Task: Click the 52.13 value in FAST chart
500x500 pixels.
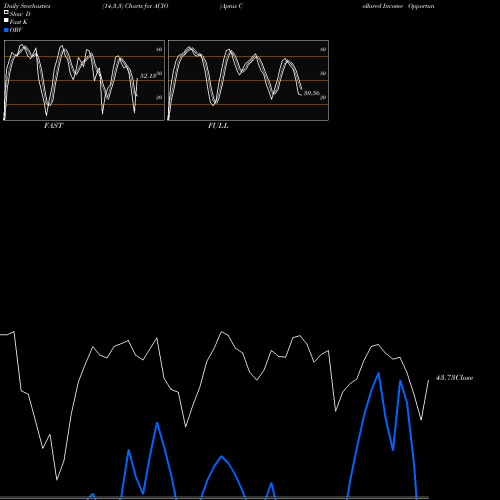Action: (148, 76)
